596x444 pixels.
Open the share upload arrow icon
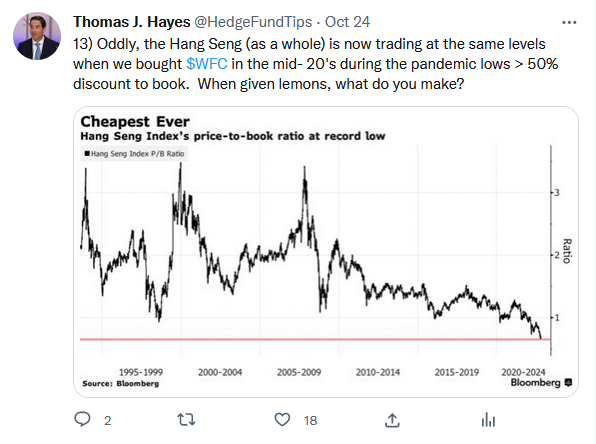click(392, 420)
